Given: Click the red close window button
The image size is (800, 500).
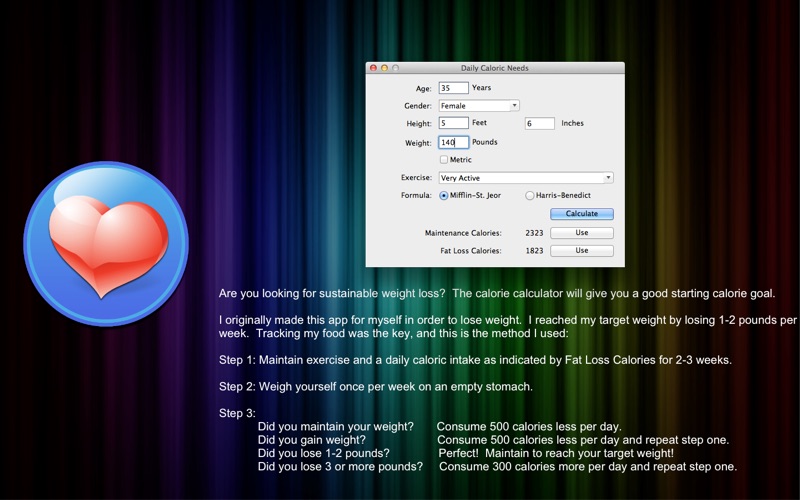Looking at the screenshot, I should (x=373, y=68).
